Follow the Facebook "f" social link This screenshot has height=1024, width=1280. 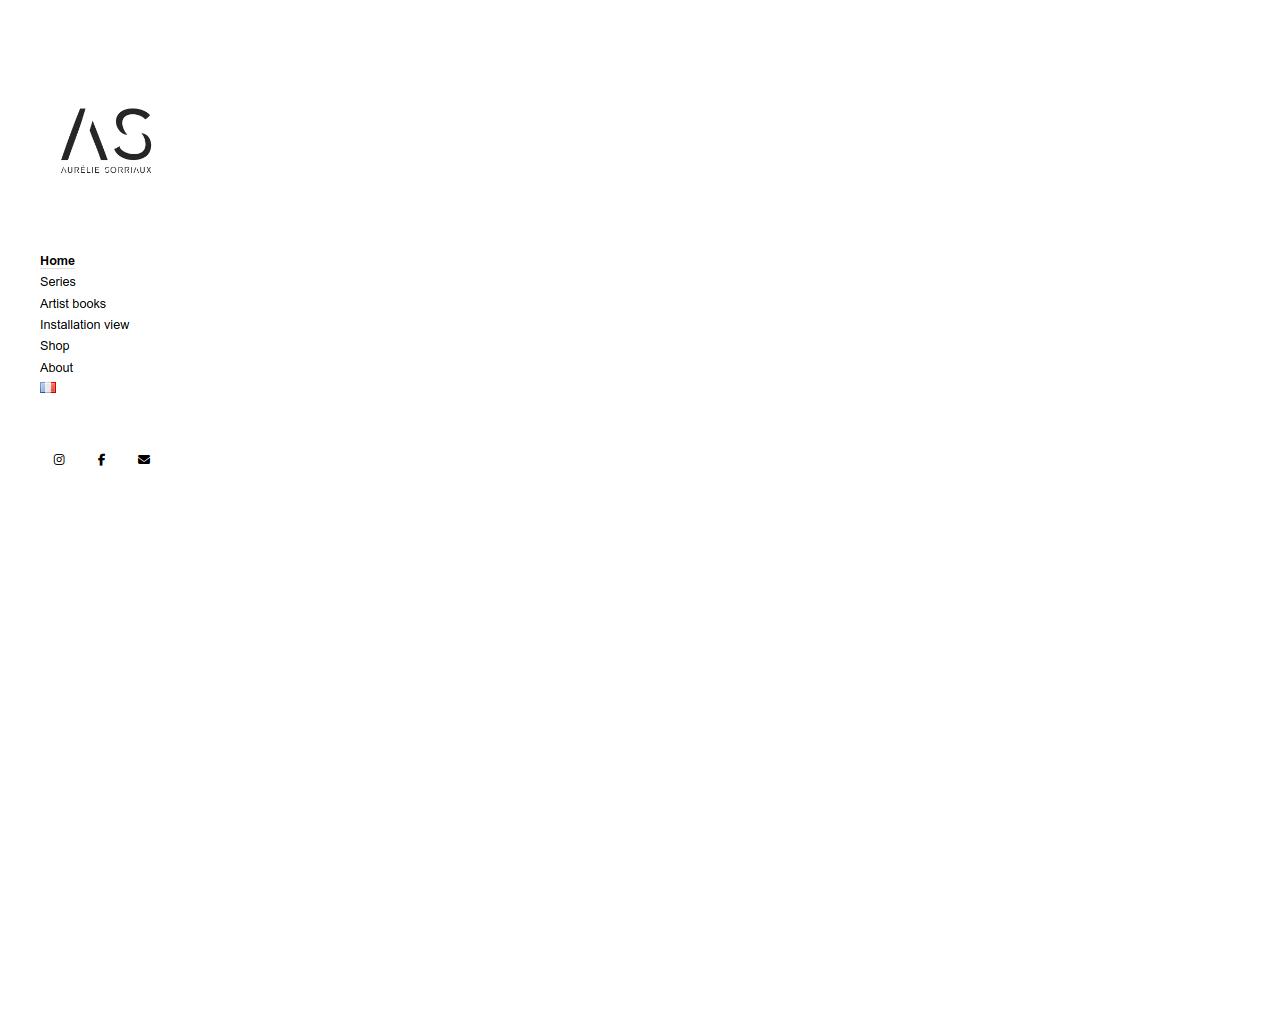(101, 460)
